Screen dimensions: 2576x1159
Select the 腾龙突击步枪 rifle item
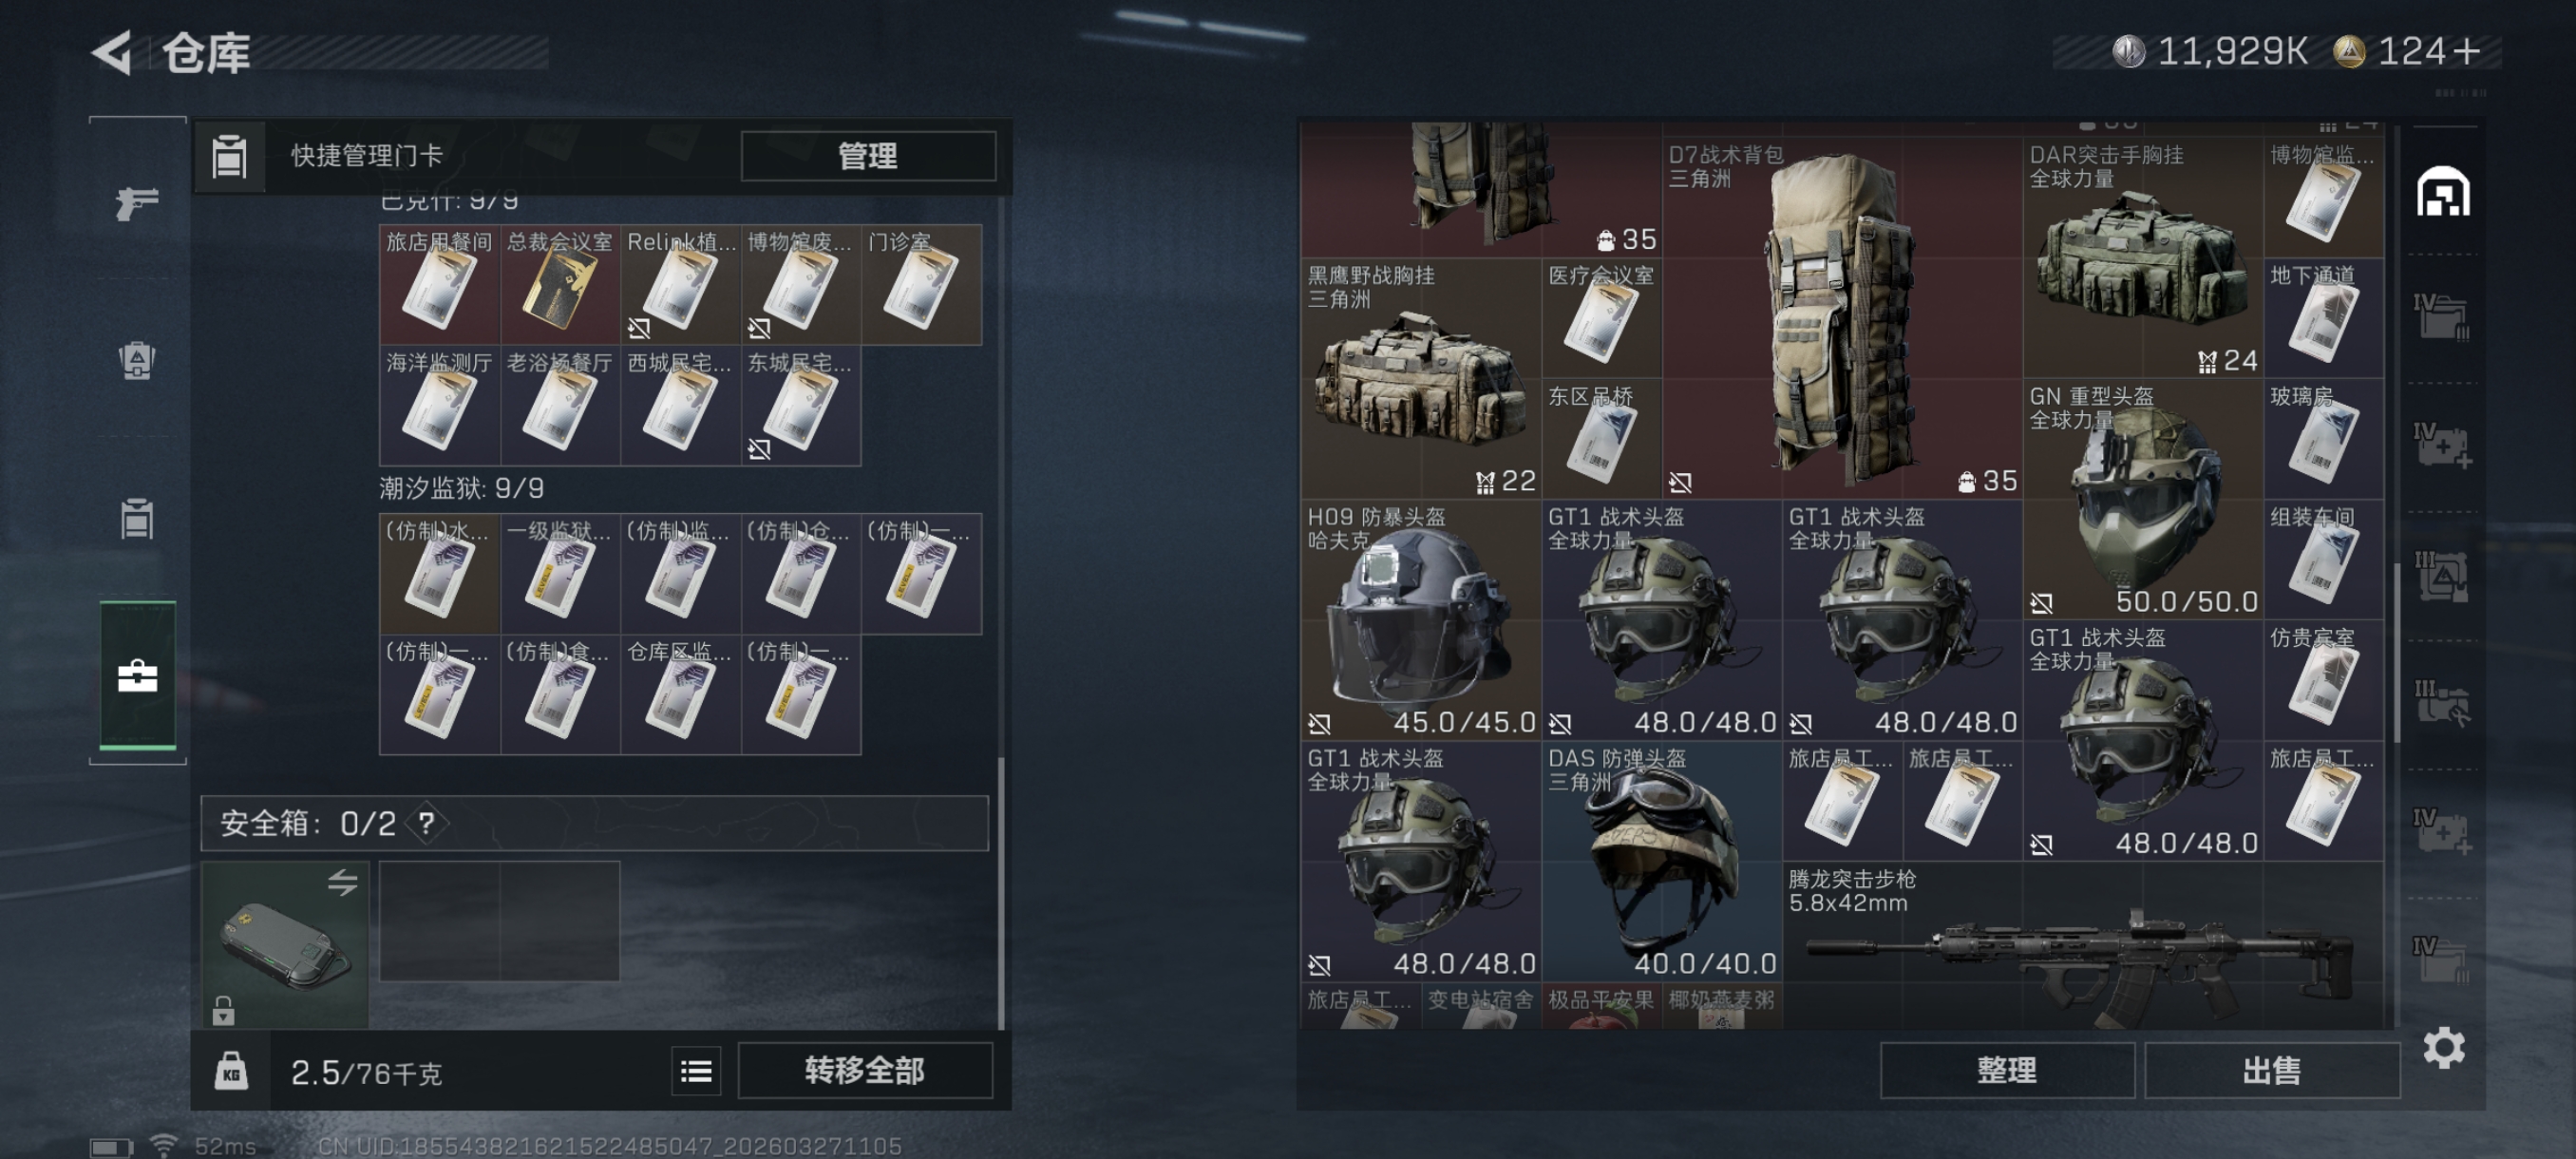2082,945
